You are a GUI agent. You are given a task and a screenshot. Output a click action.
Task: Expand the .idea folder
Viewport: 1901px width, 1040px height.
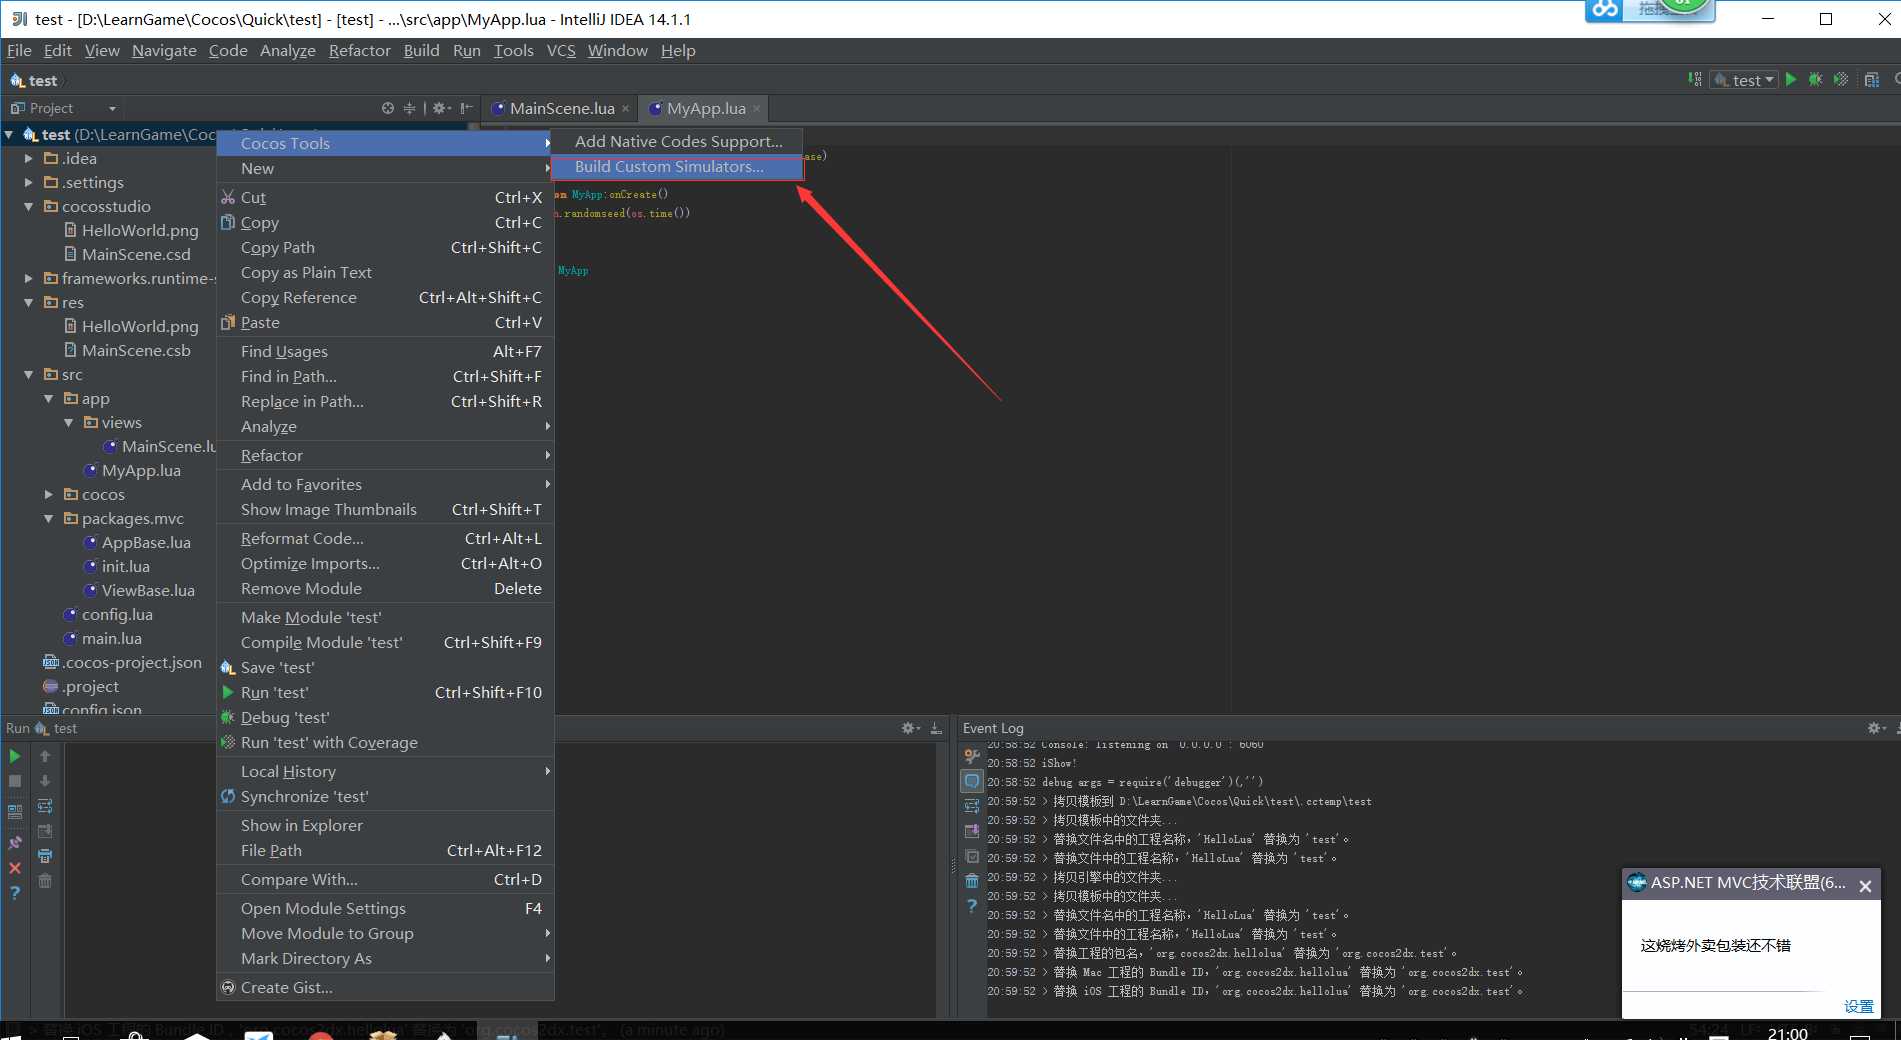[x=28, y=158]
